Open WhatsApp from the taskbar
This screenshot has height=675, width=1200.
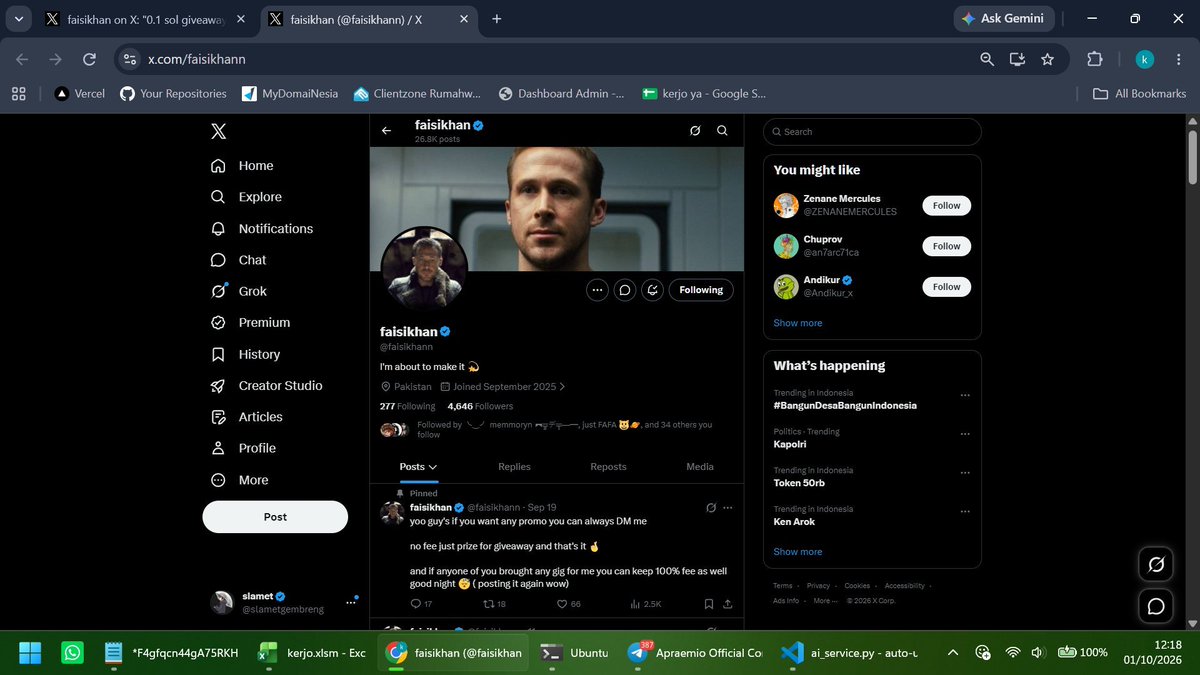72,653
